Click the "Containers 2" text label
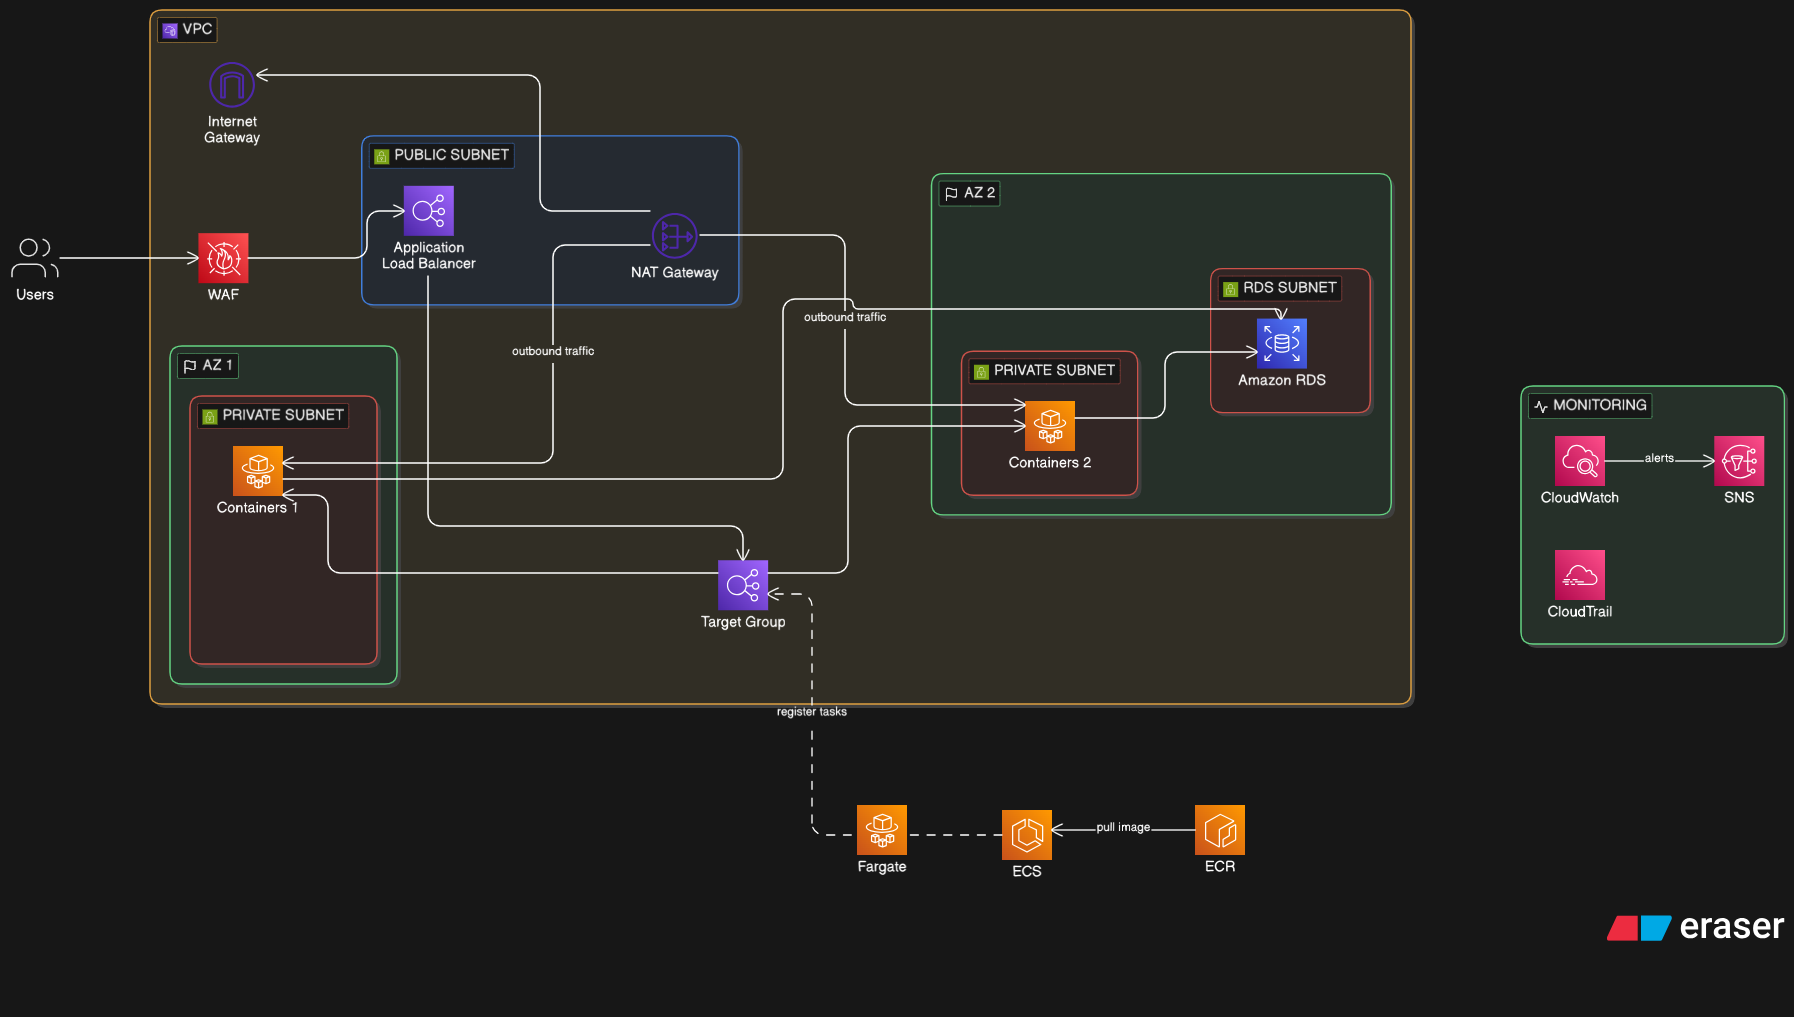 point(1050,463)
